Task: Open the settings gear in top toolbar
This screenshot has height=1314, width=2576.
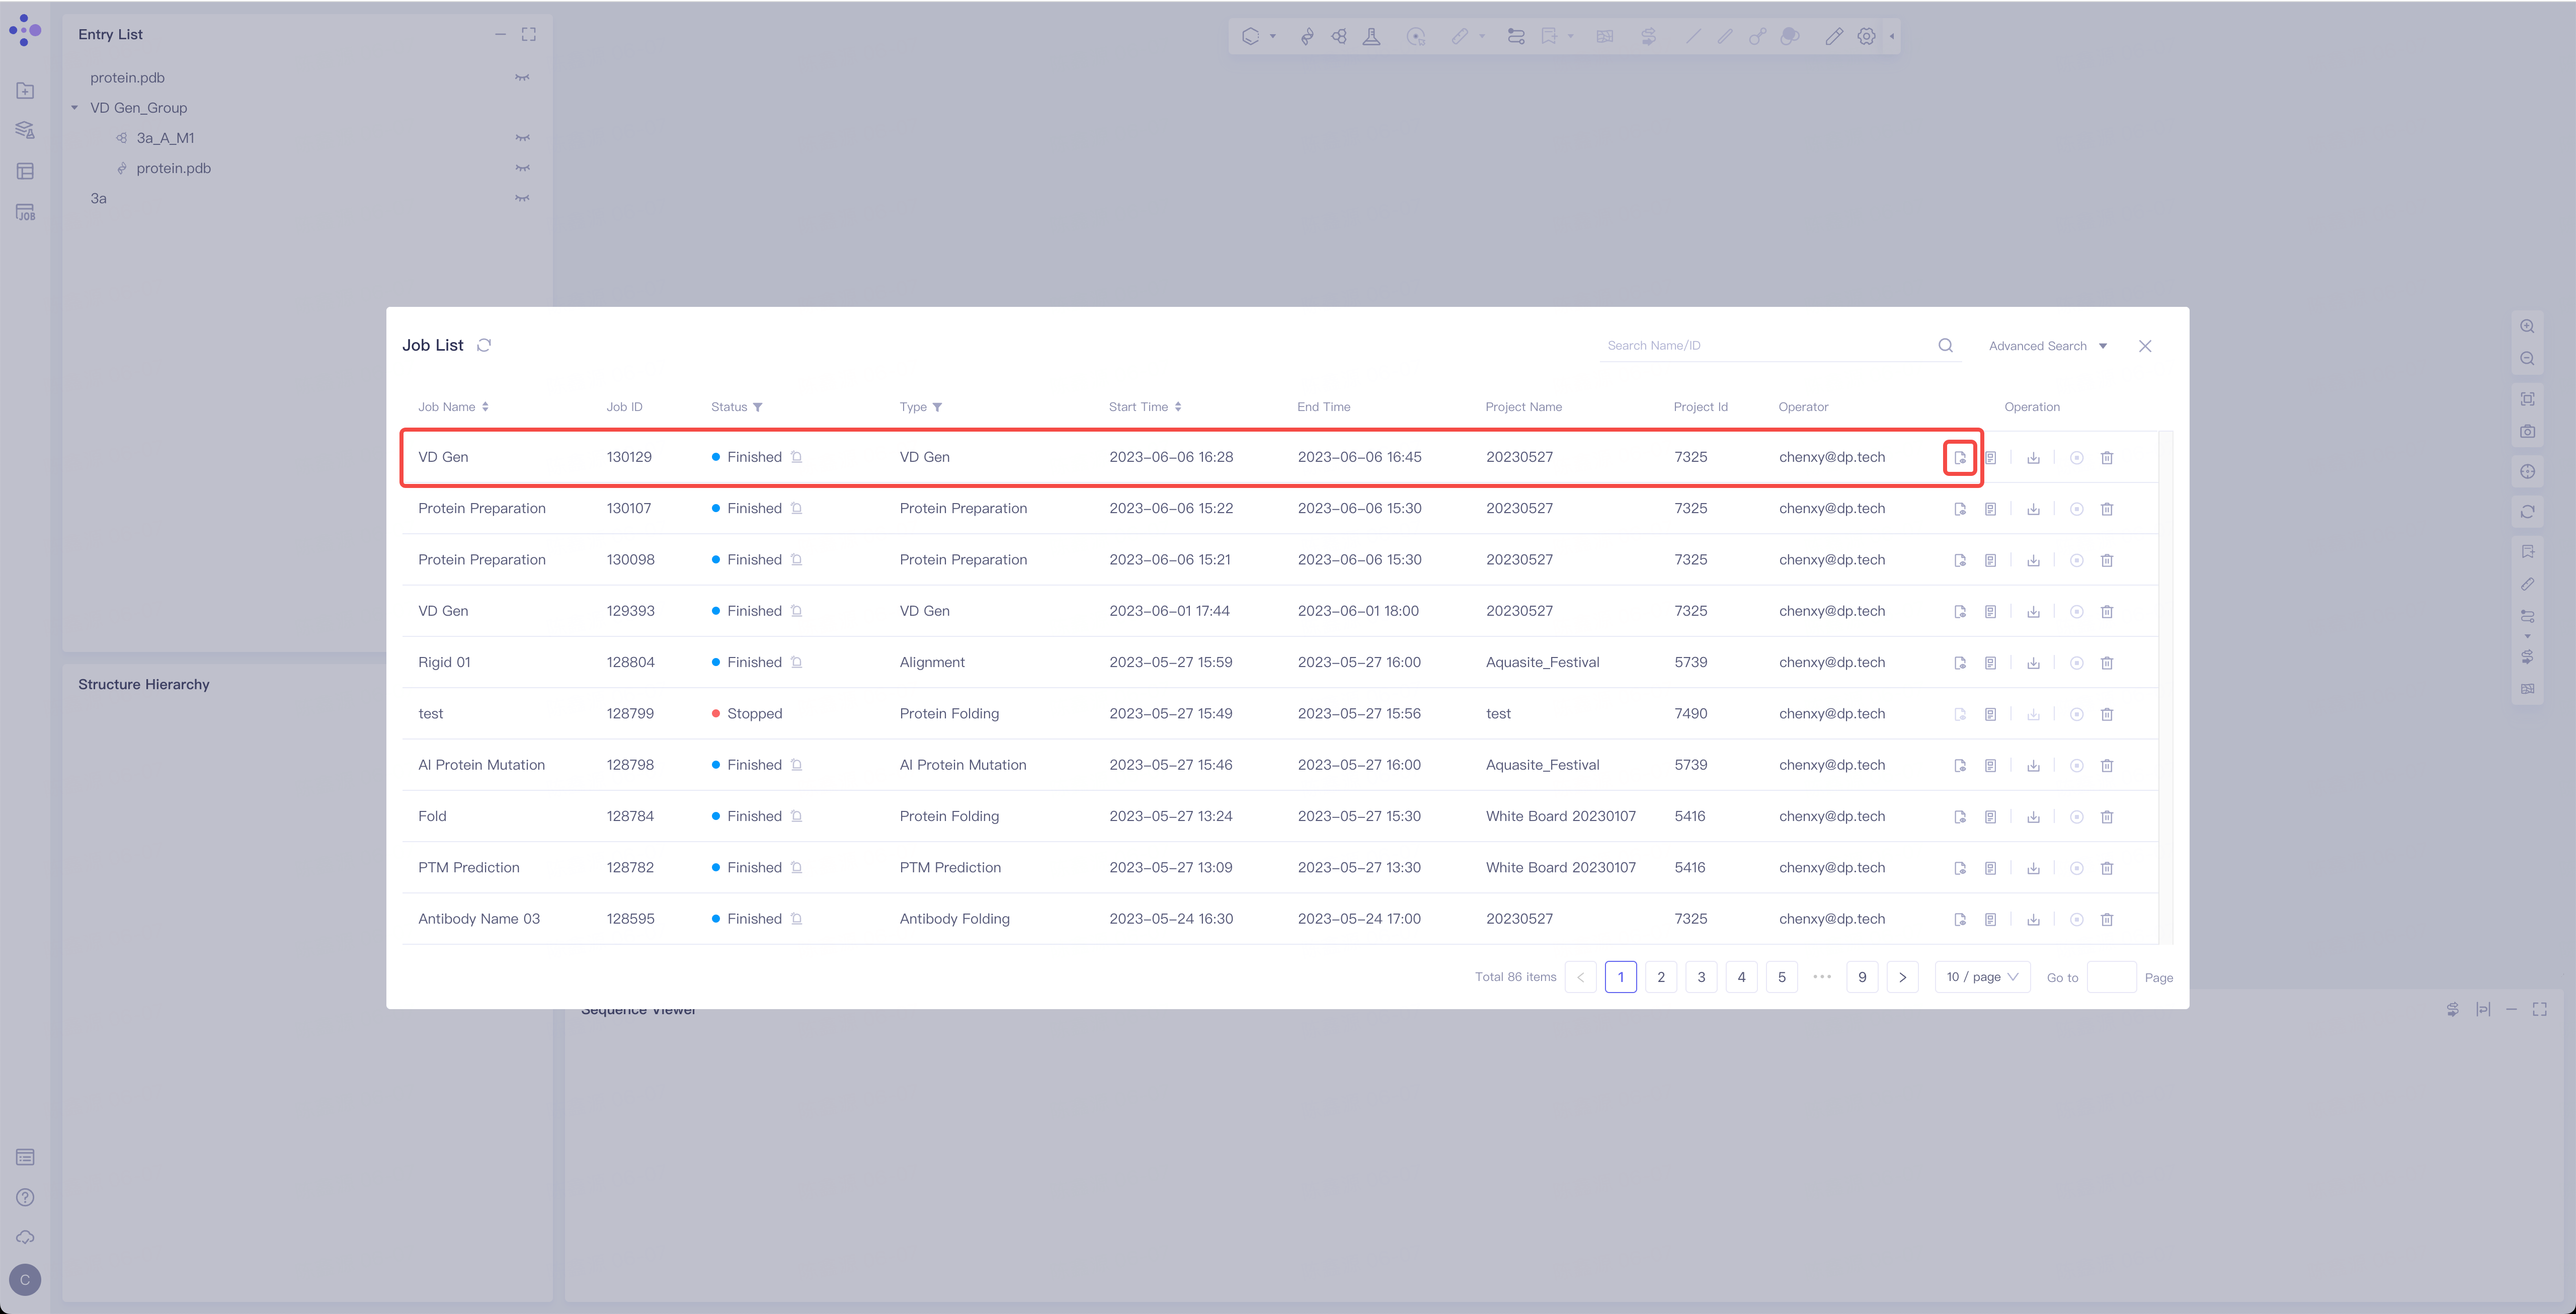Action: pos(1866,36)
